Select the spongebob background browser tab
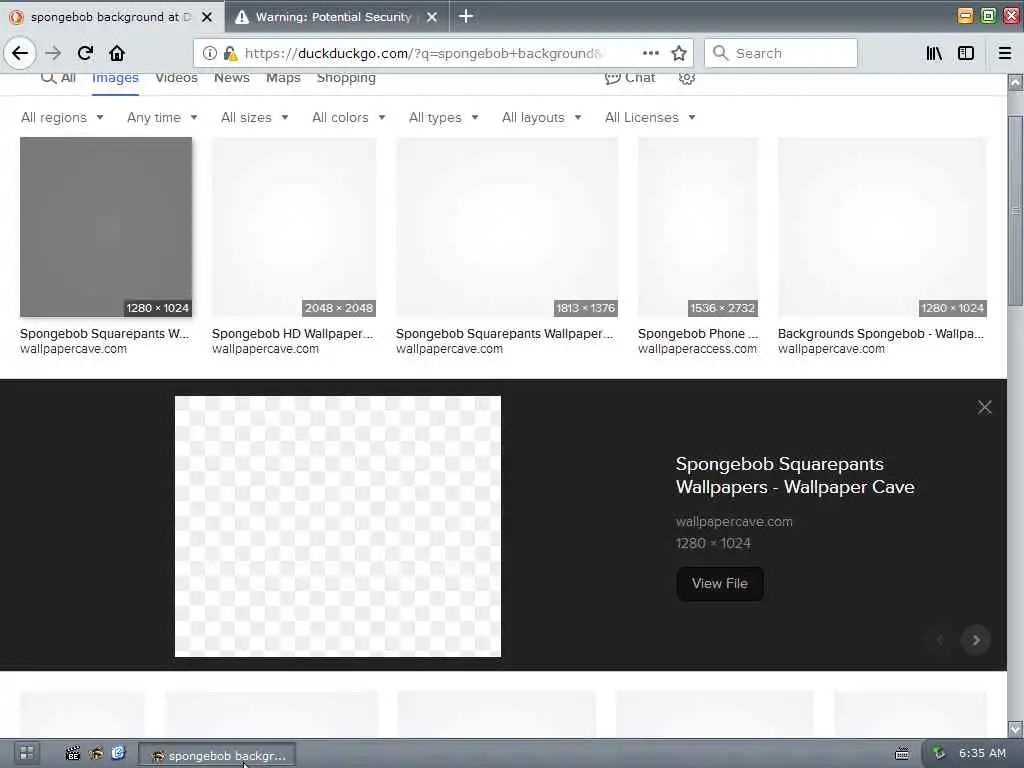This screenshot has width=1024, height=768. click(x=111, y=17)
